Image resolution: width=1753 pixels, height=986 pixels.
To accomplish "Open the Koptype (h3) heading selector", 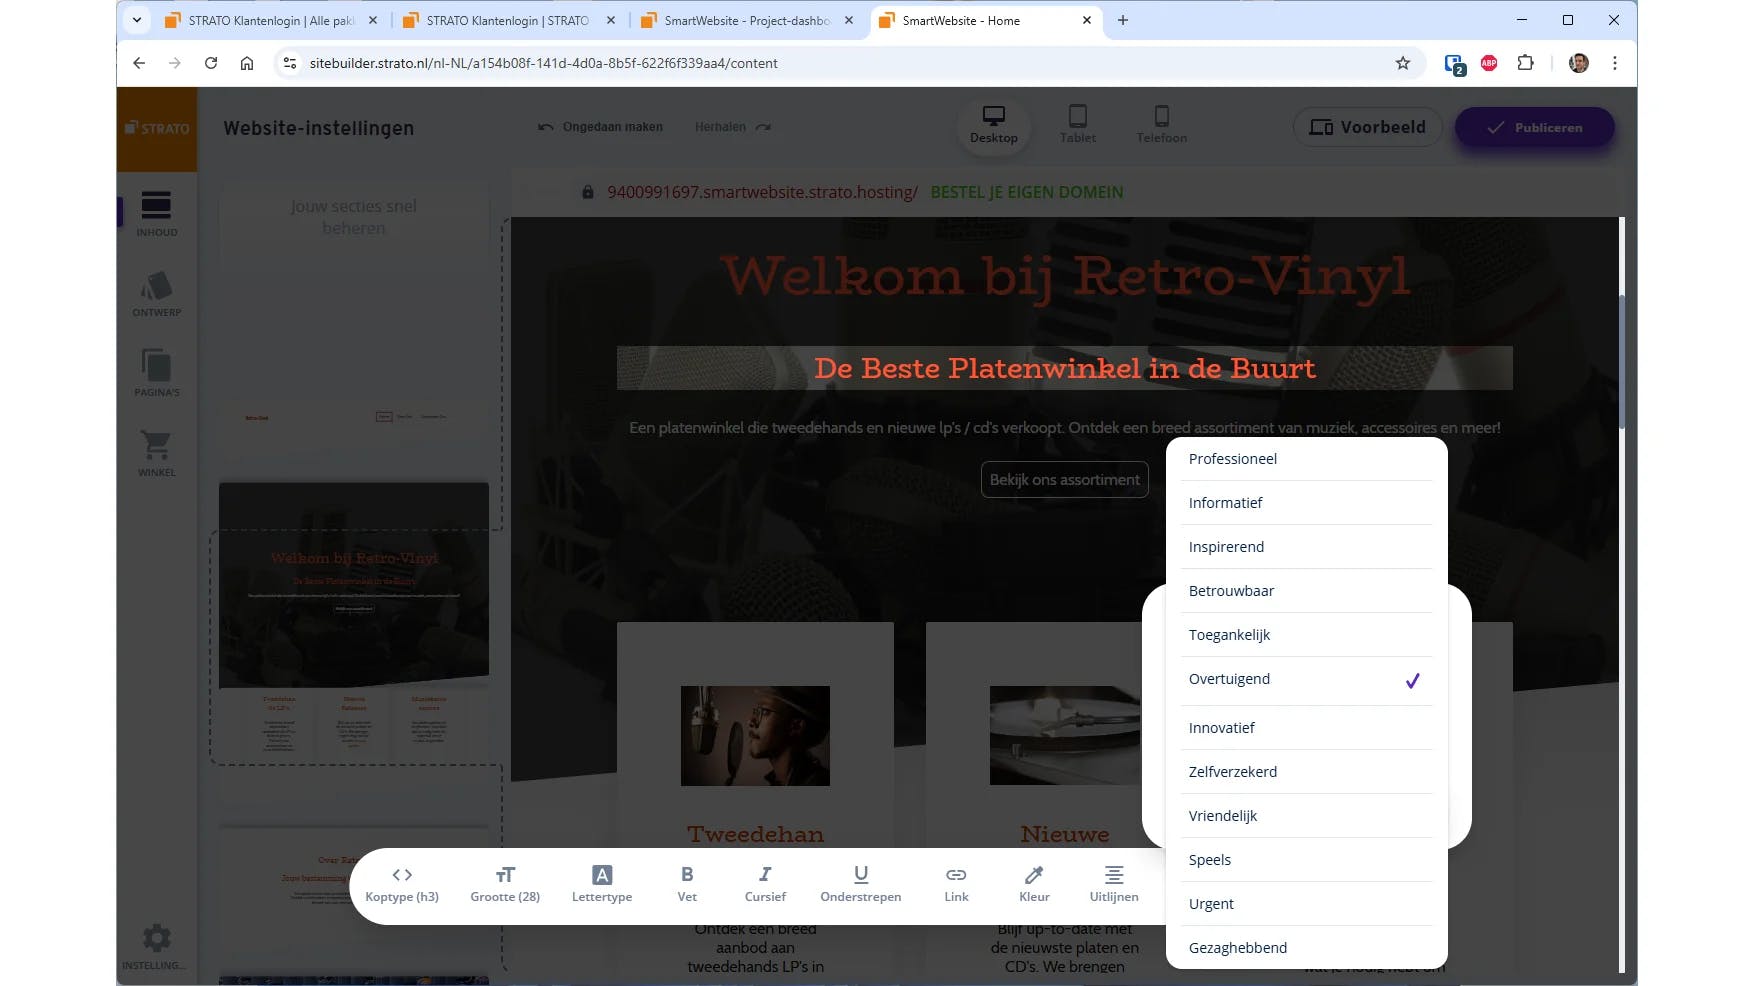I will point(402,884).
